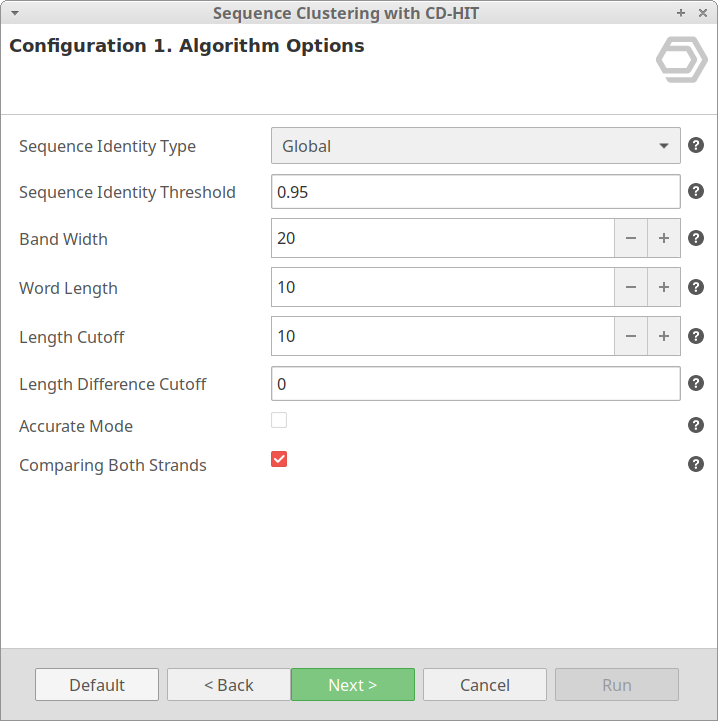
Task: Uncheck Comparing Both Strands checkbox
Action: pyautogui.click(x=279, y=459)
